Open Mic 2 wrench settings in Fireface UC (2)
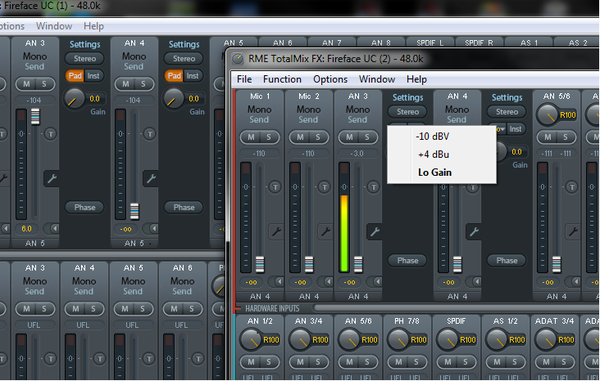This screenshot has width=600, height=381. [326, 232]
